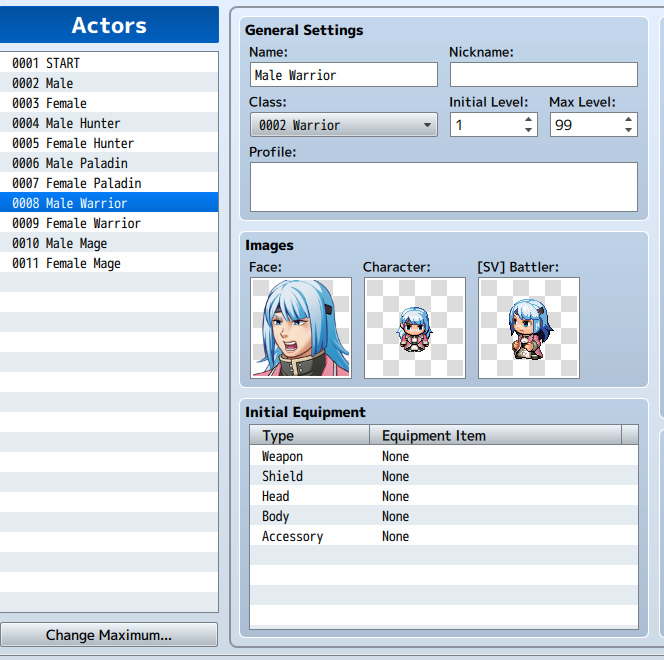Expand the Class dropdown showing 0002 Warrior
The width and height of the screenshot is (664, 660).
[344, 125]
